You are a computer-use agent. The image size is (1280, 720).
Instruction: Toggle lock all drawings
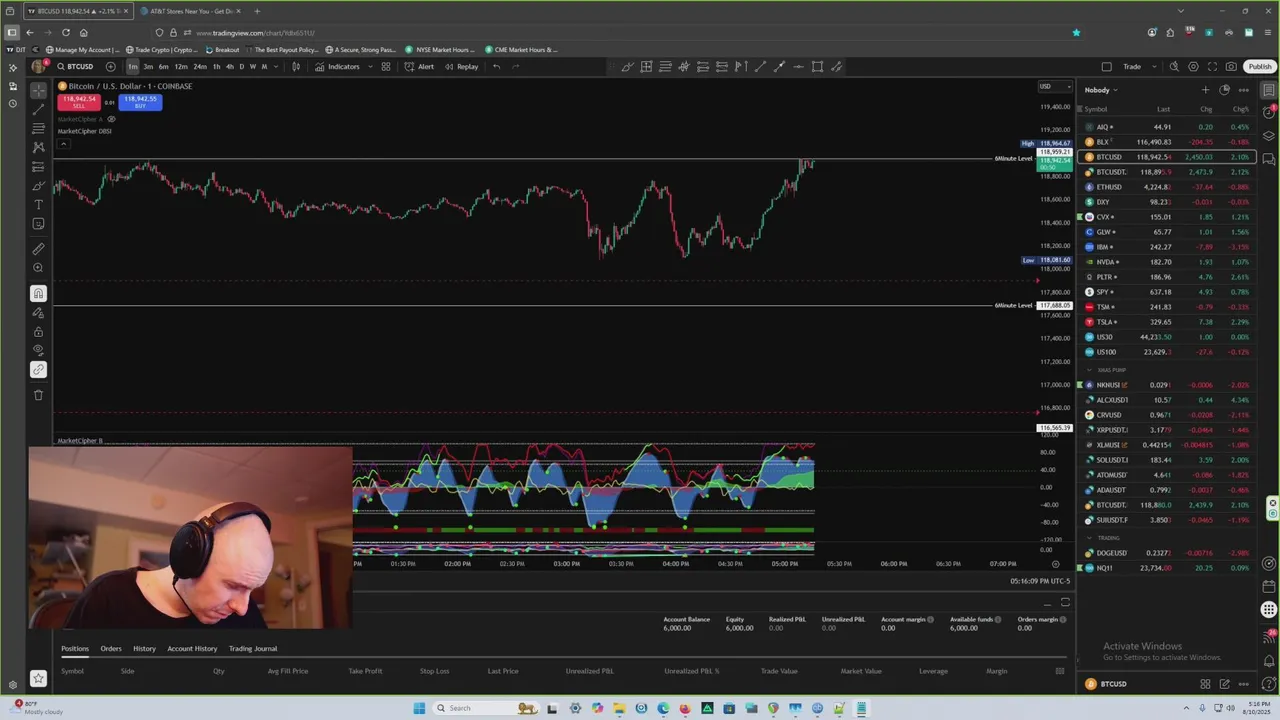tap(38, 331)
